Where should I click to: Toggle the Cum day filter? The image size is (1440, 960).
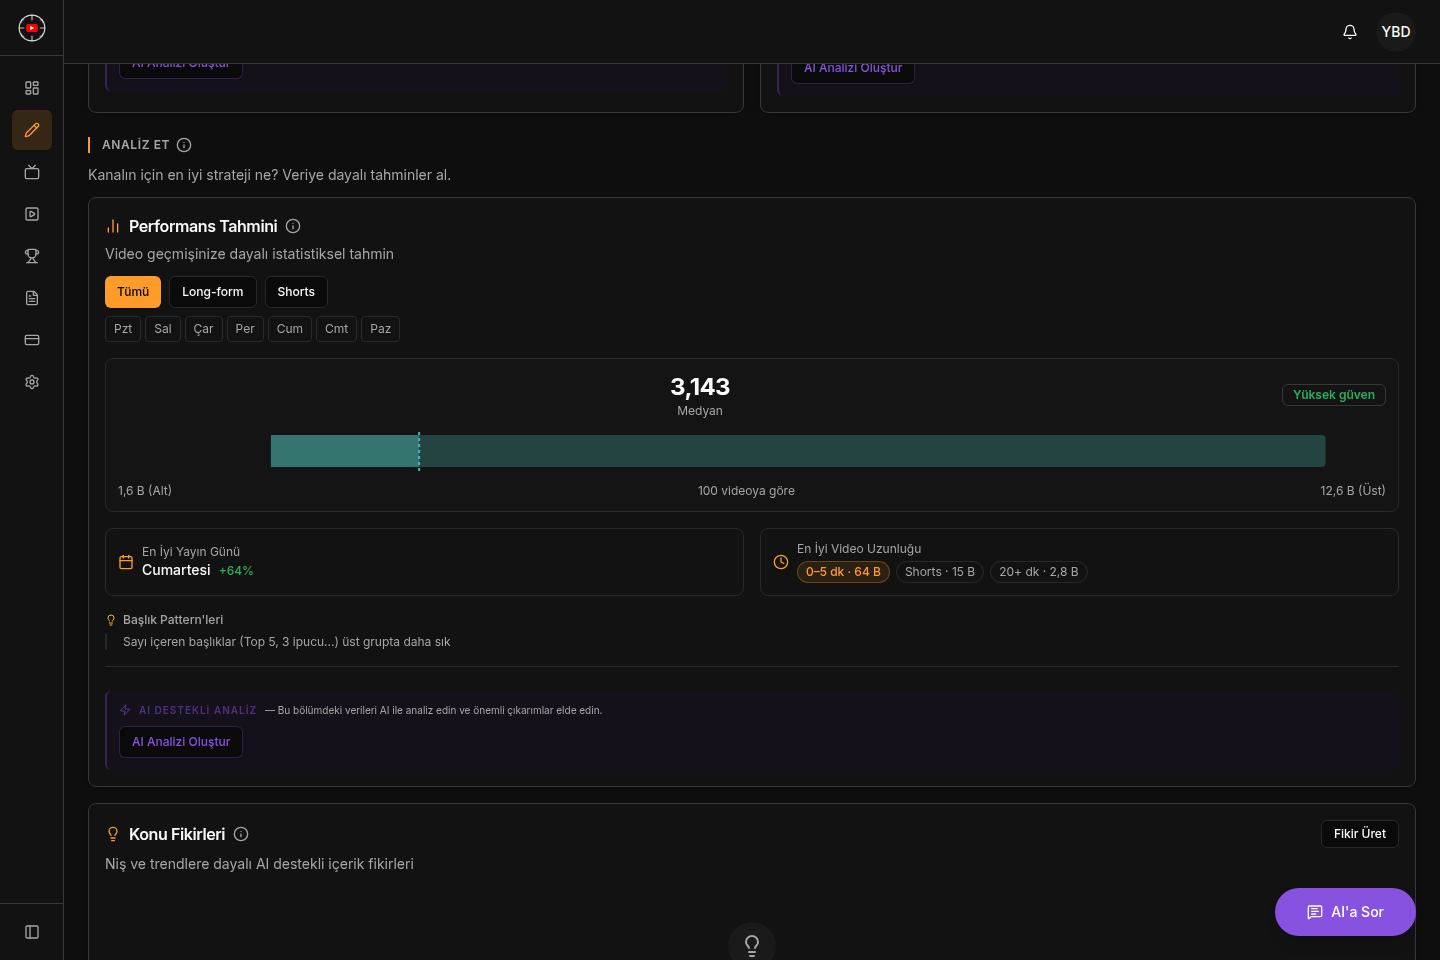pyautogui.click(x=290, y=329)
